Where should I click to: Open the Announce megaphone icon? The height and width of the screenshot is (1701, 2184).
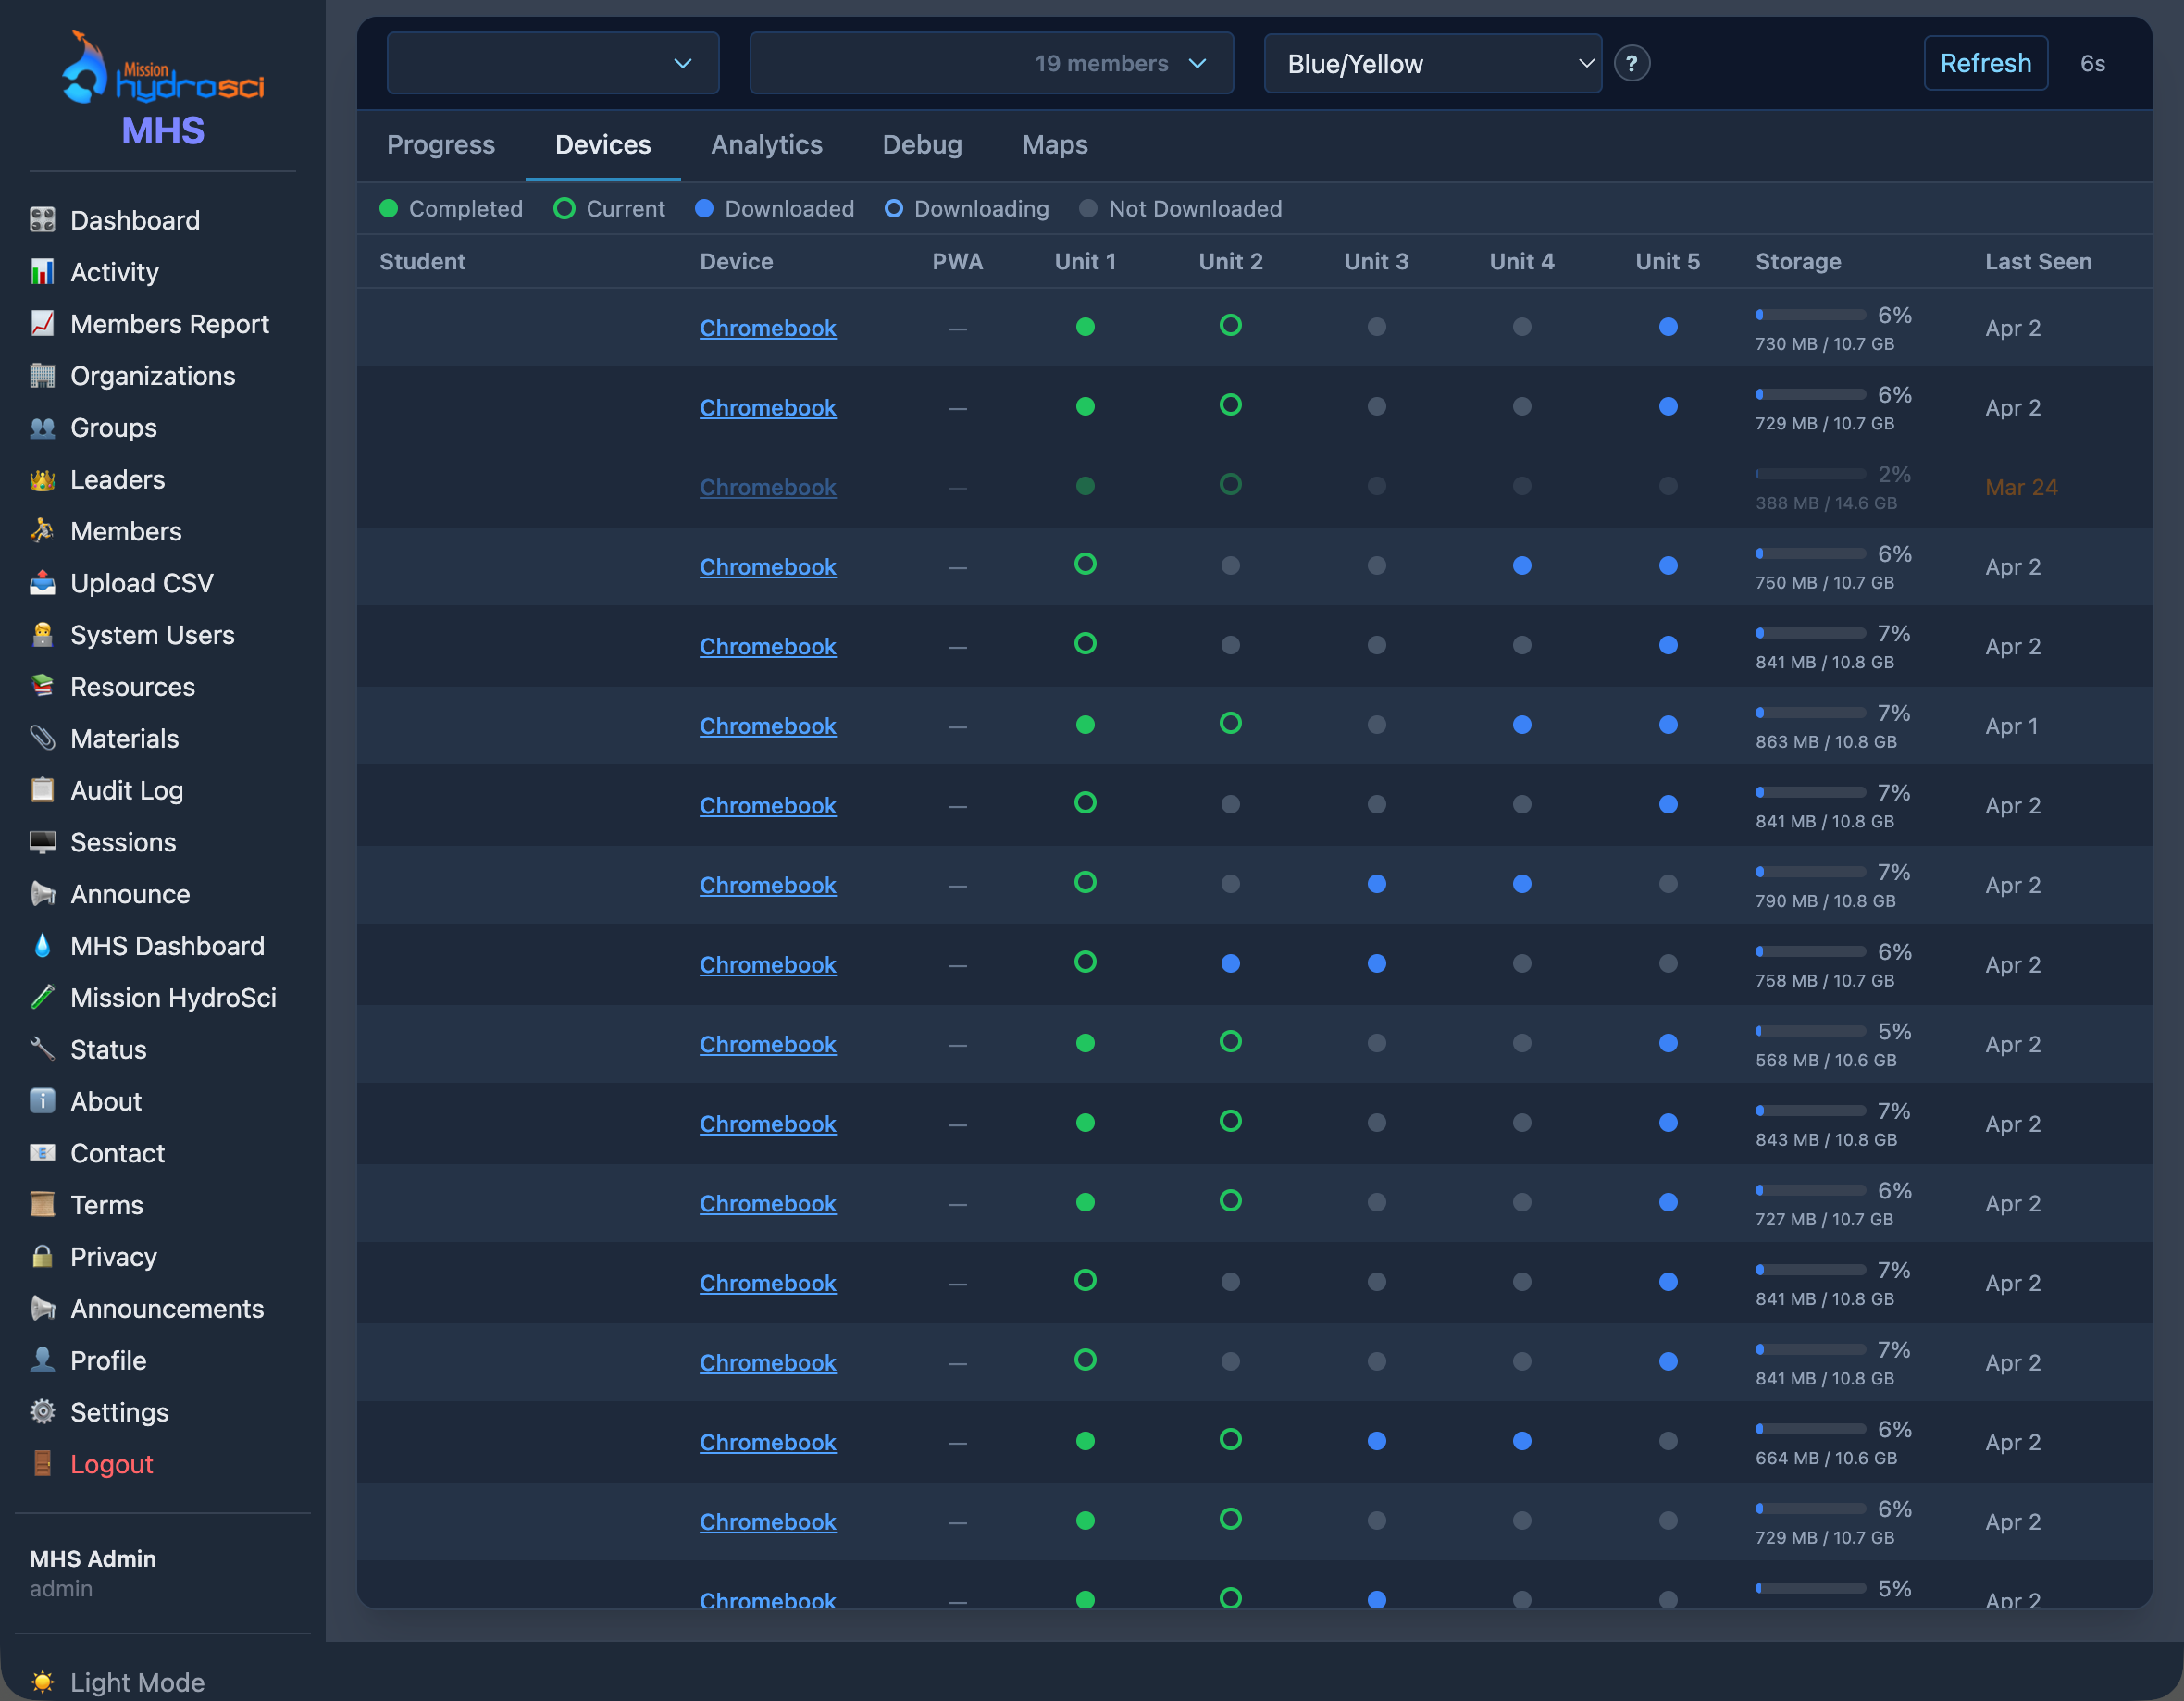43,894
